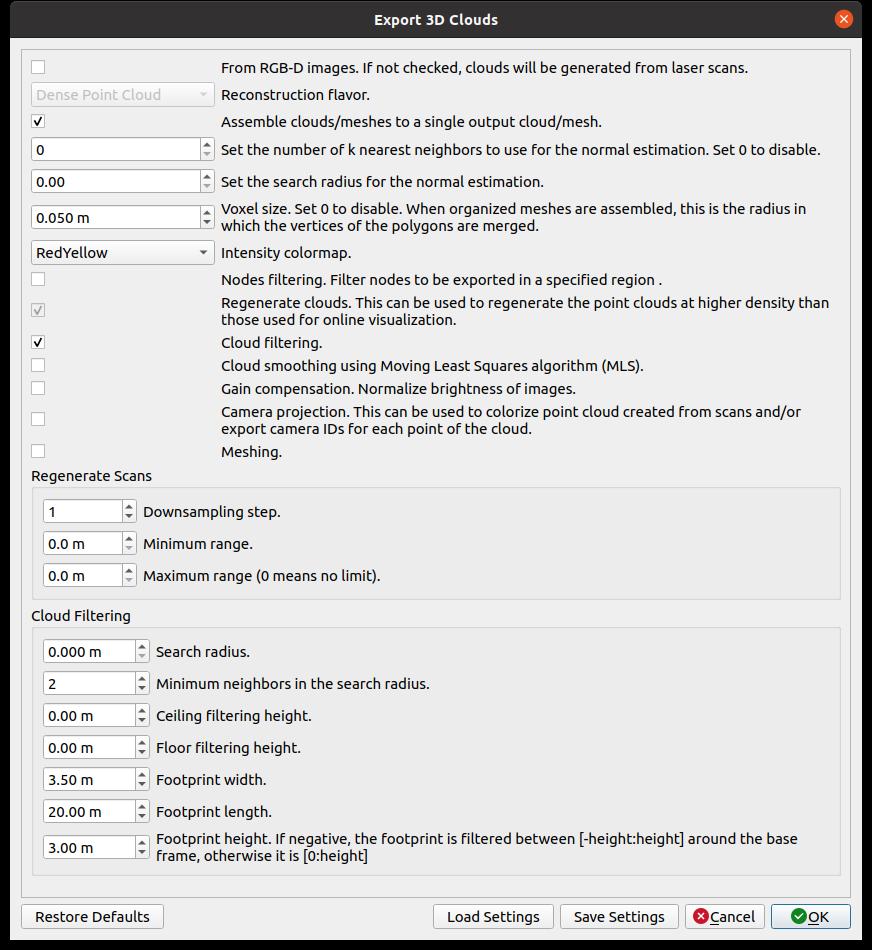Viewport: 872px width, 950px height.
Task: Disable the Cloud filtering checkbox
Action: tap(38, 342)
